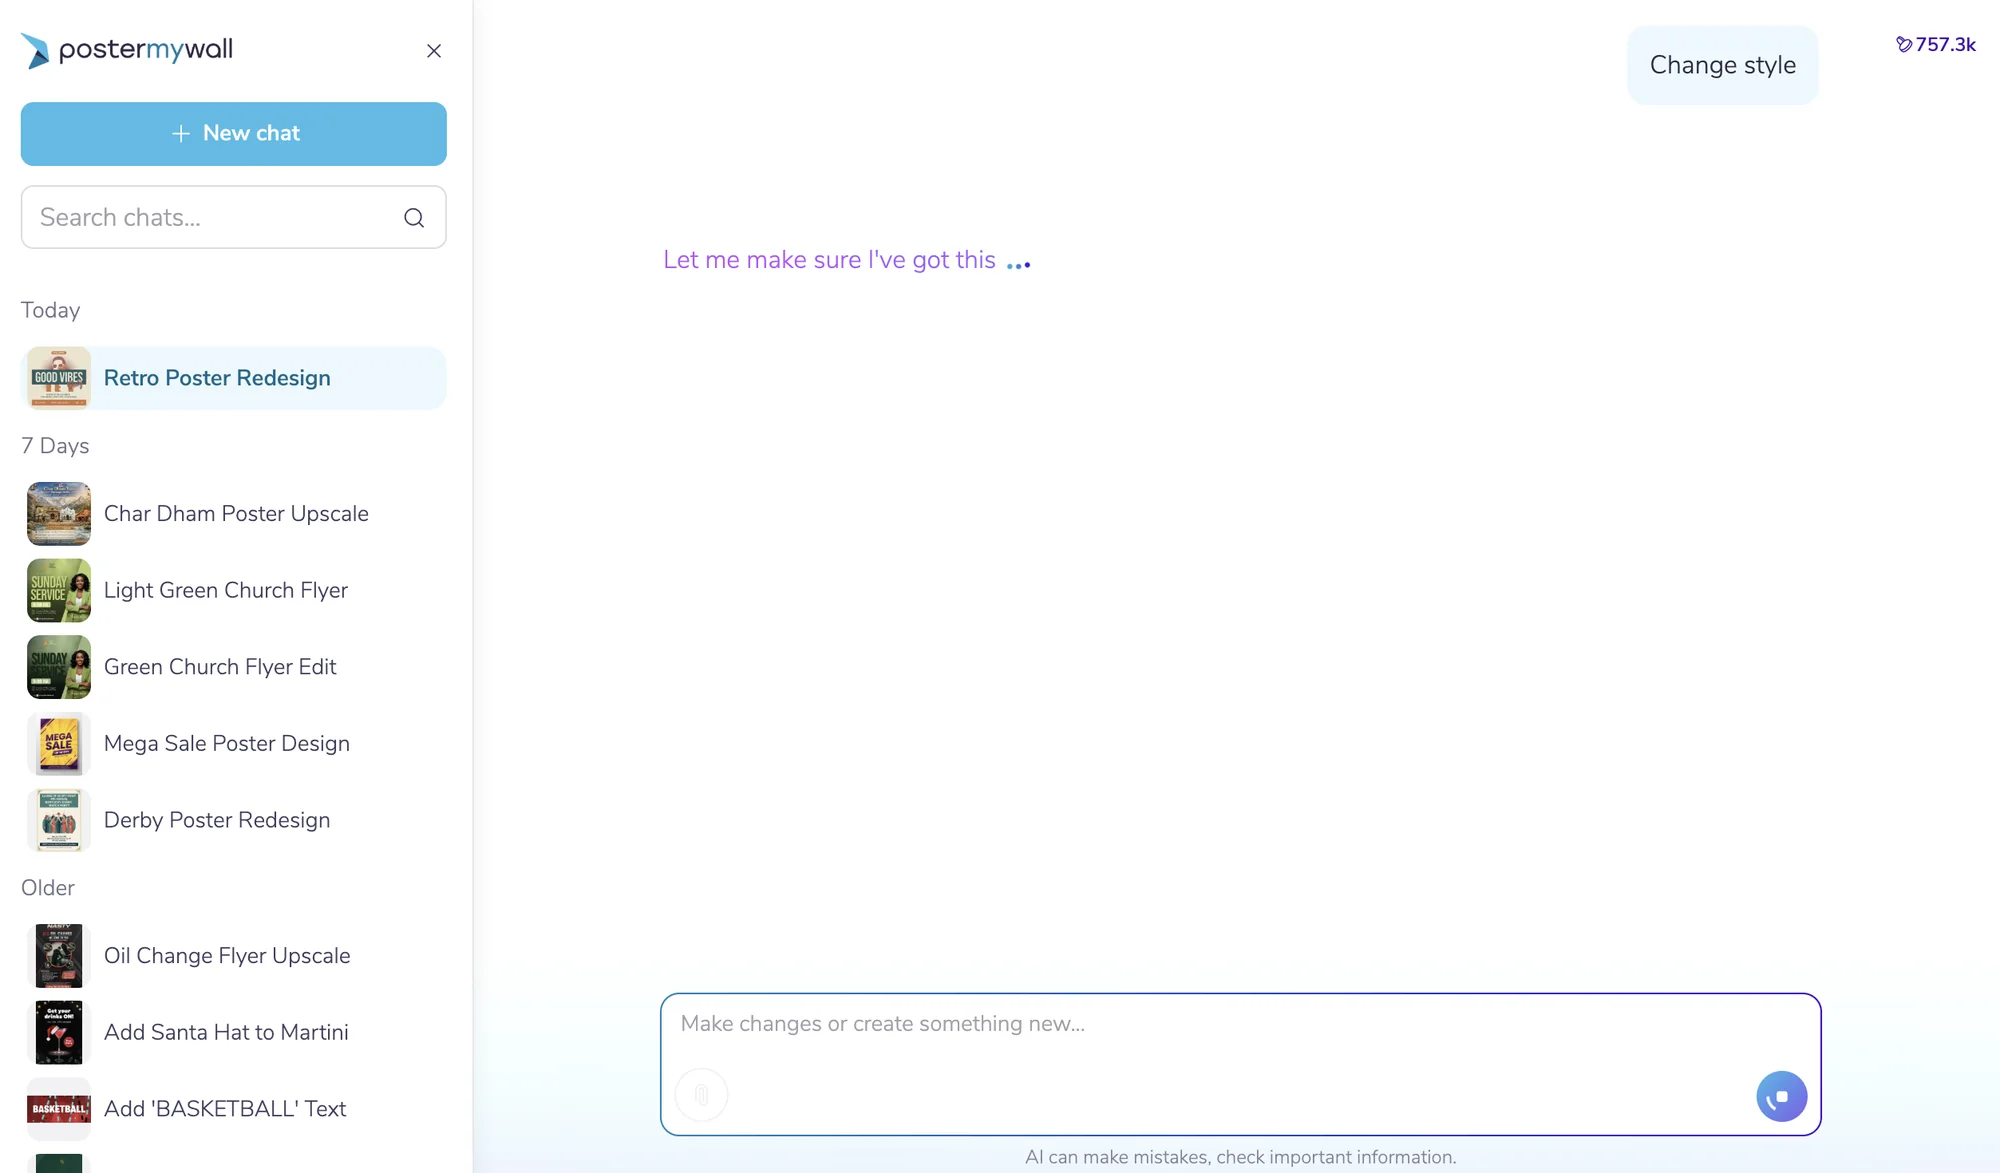Start a New chat
Image resolution: width=2000 pixels, height=1173 pixels.
coord(234,134)
